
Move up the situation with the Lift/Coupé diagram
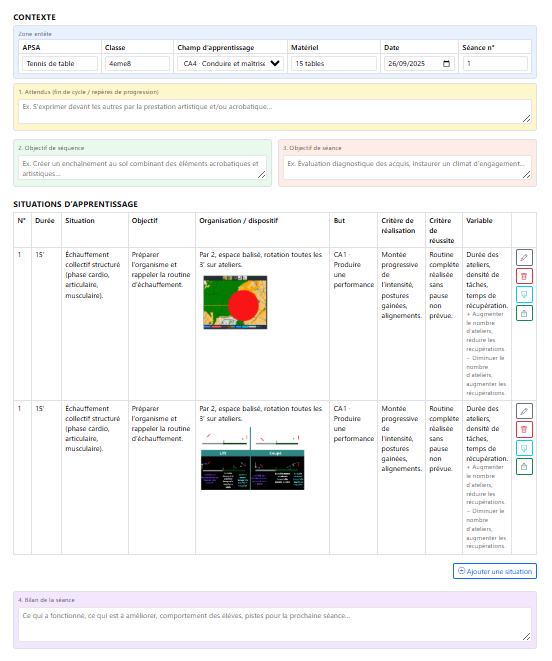[524, 467]
